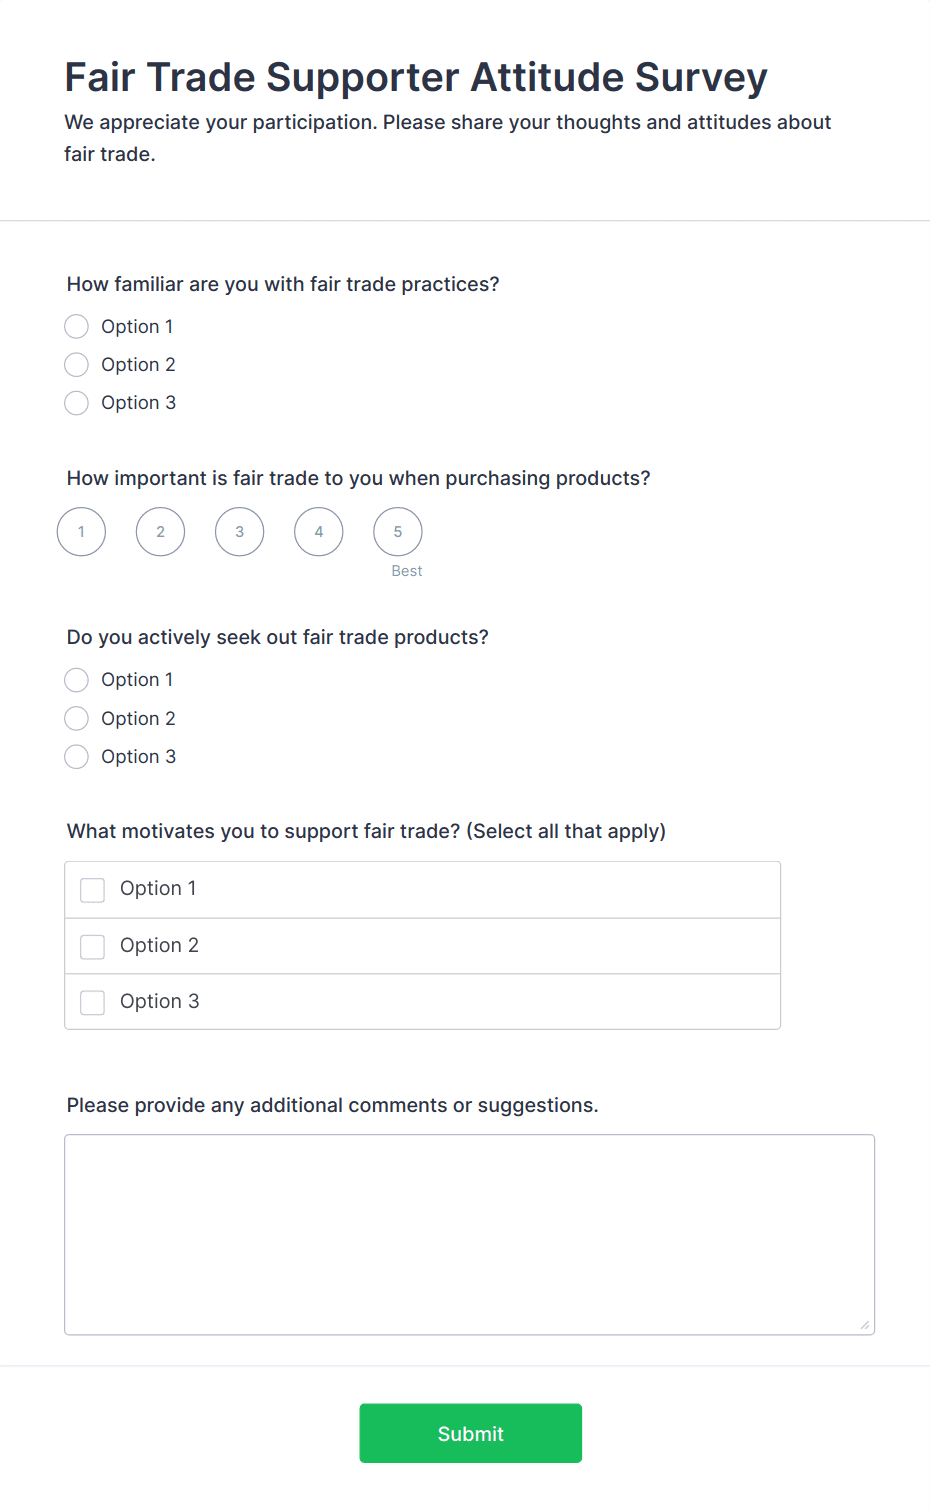The height and width of the screenshot is (1512, 930).
Task: Check Option 3 under motivation question
Action: pyautogui.click(x=93, y=1002)
